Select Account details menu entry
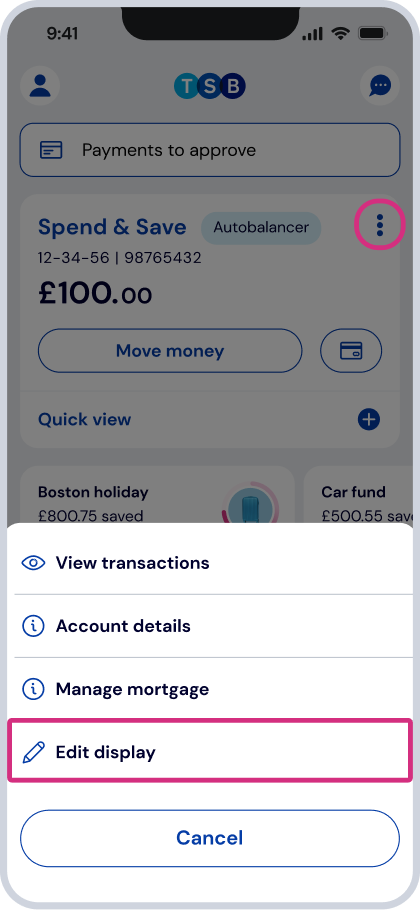 click(x=210, y=626)
